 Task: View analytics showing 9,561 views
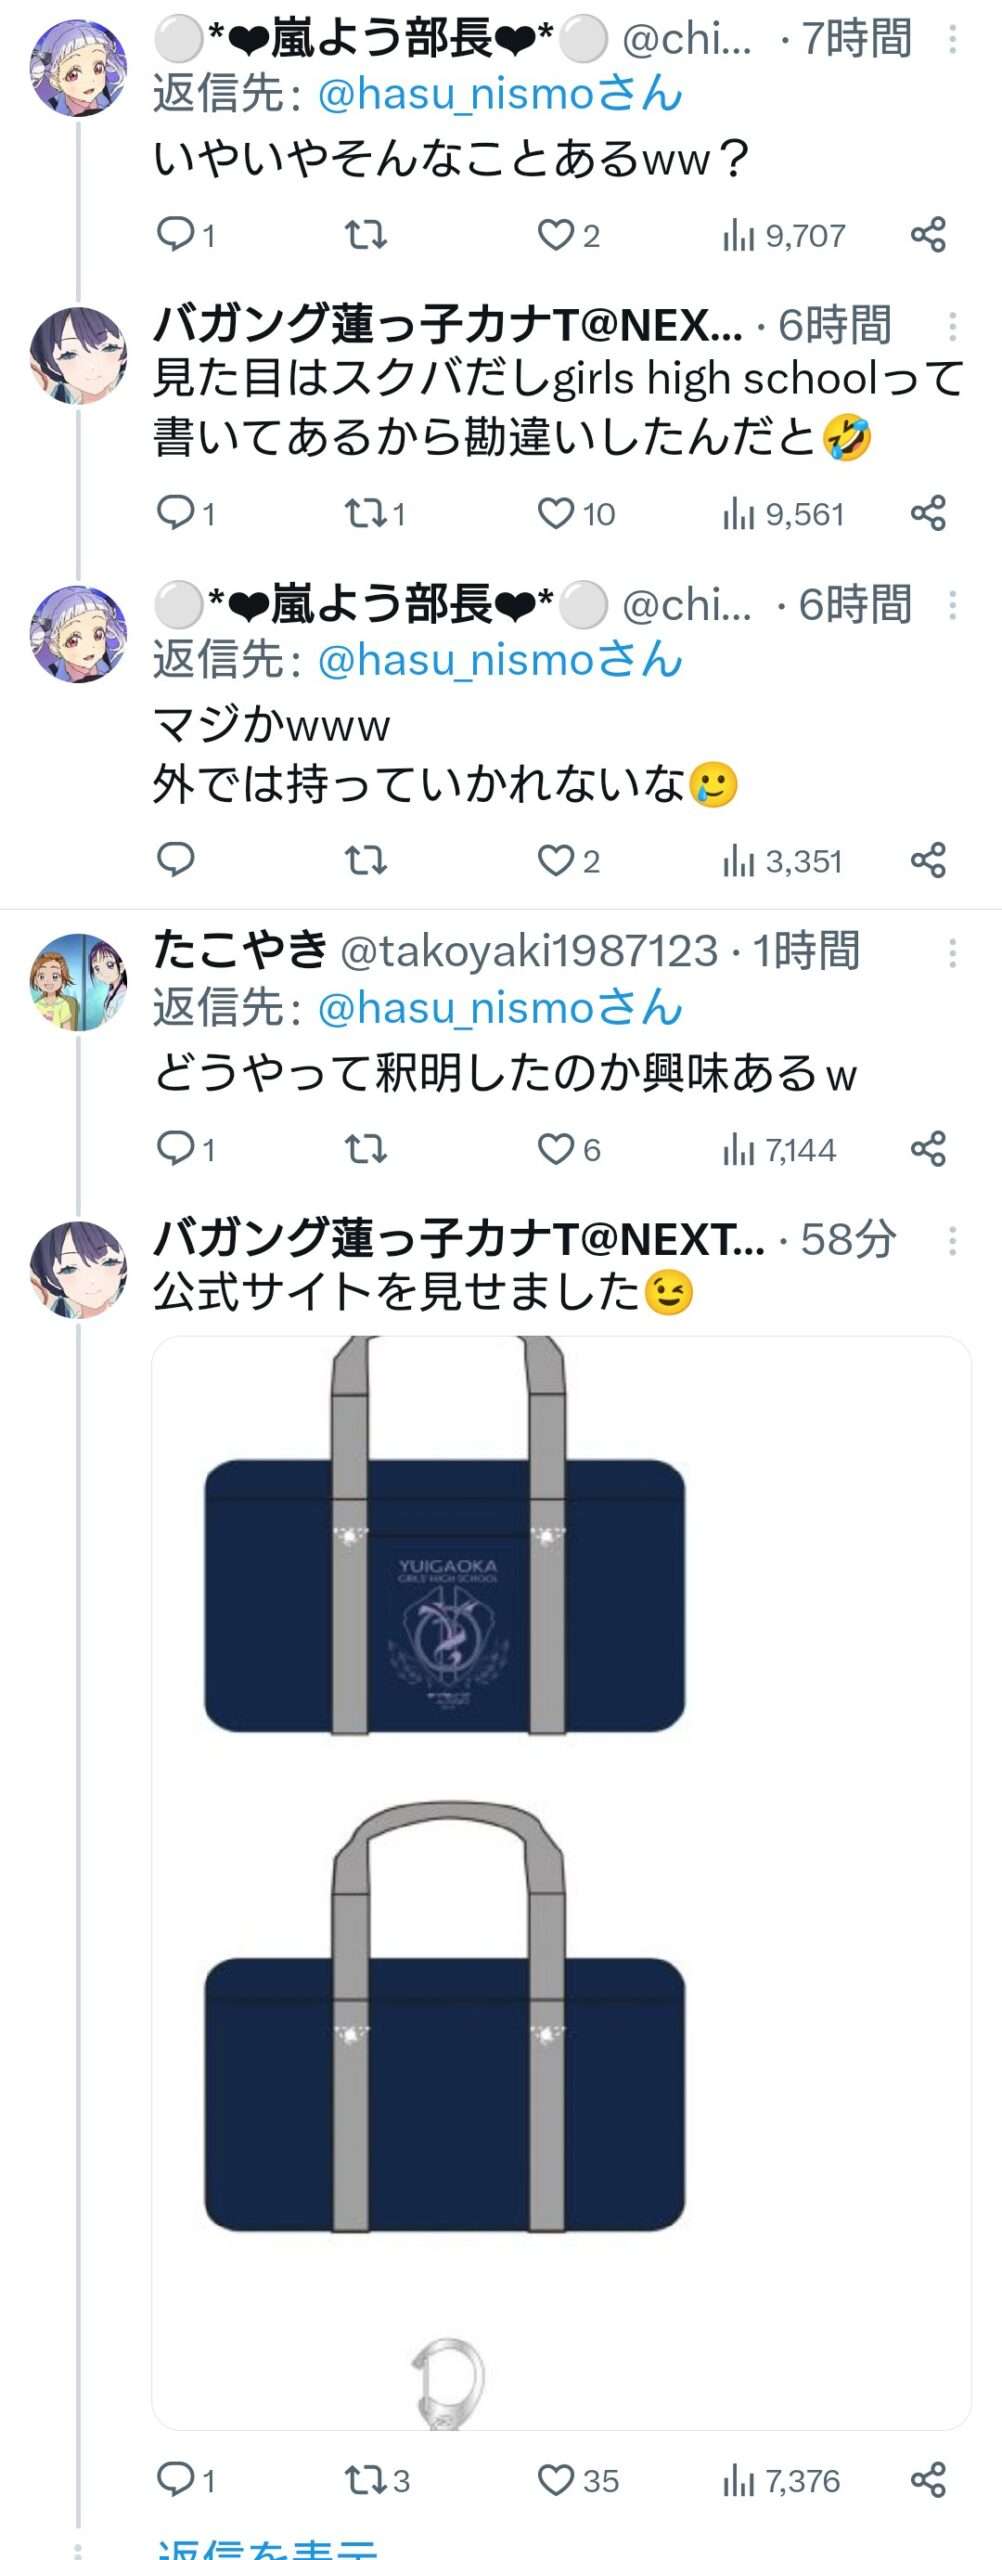pos(783,514)
